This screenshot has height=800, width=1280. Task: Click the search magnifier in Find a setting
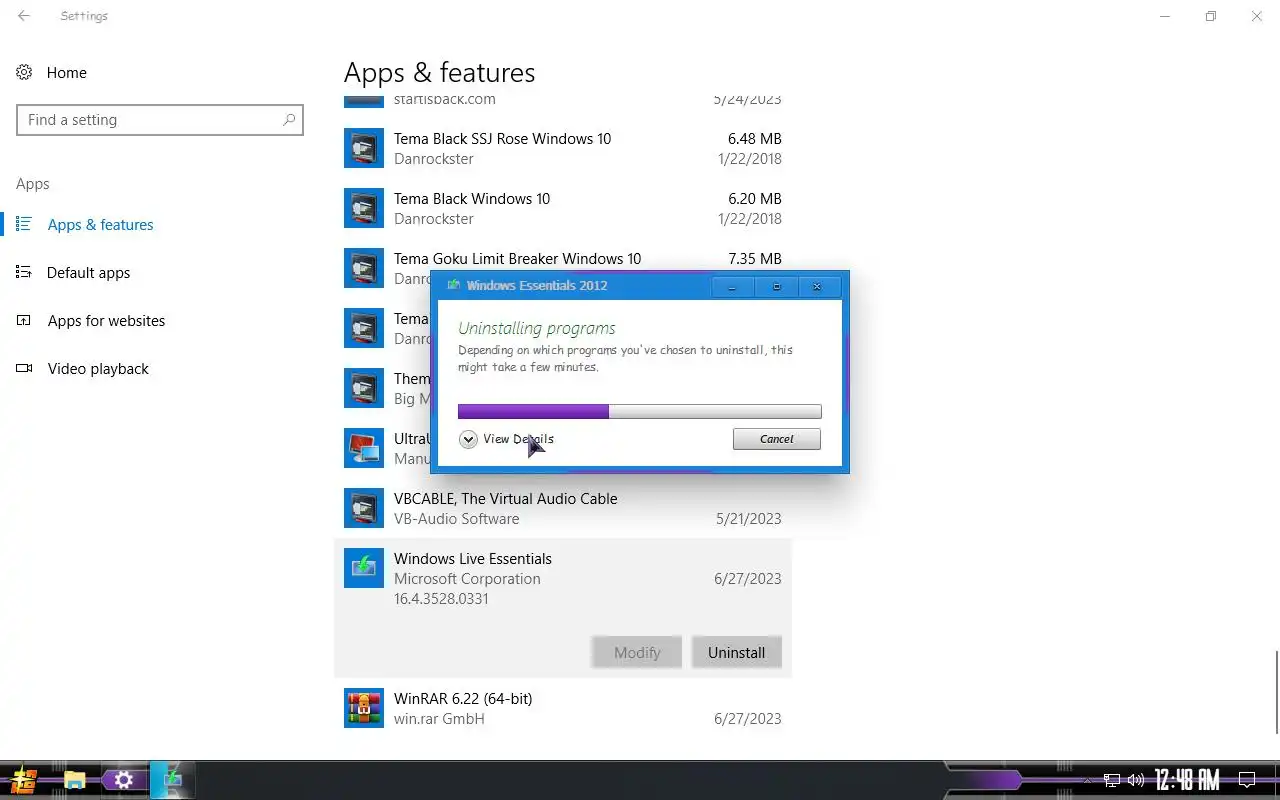pos(289,119)
